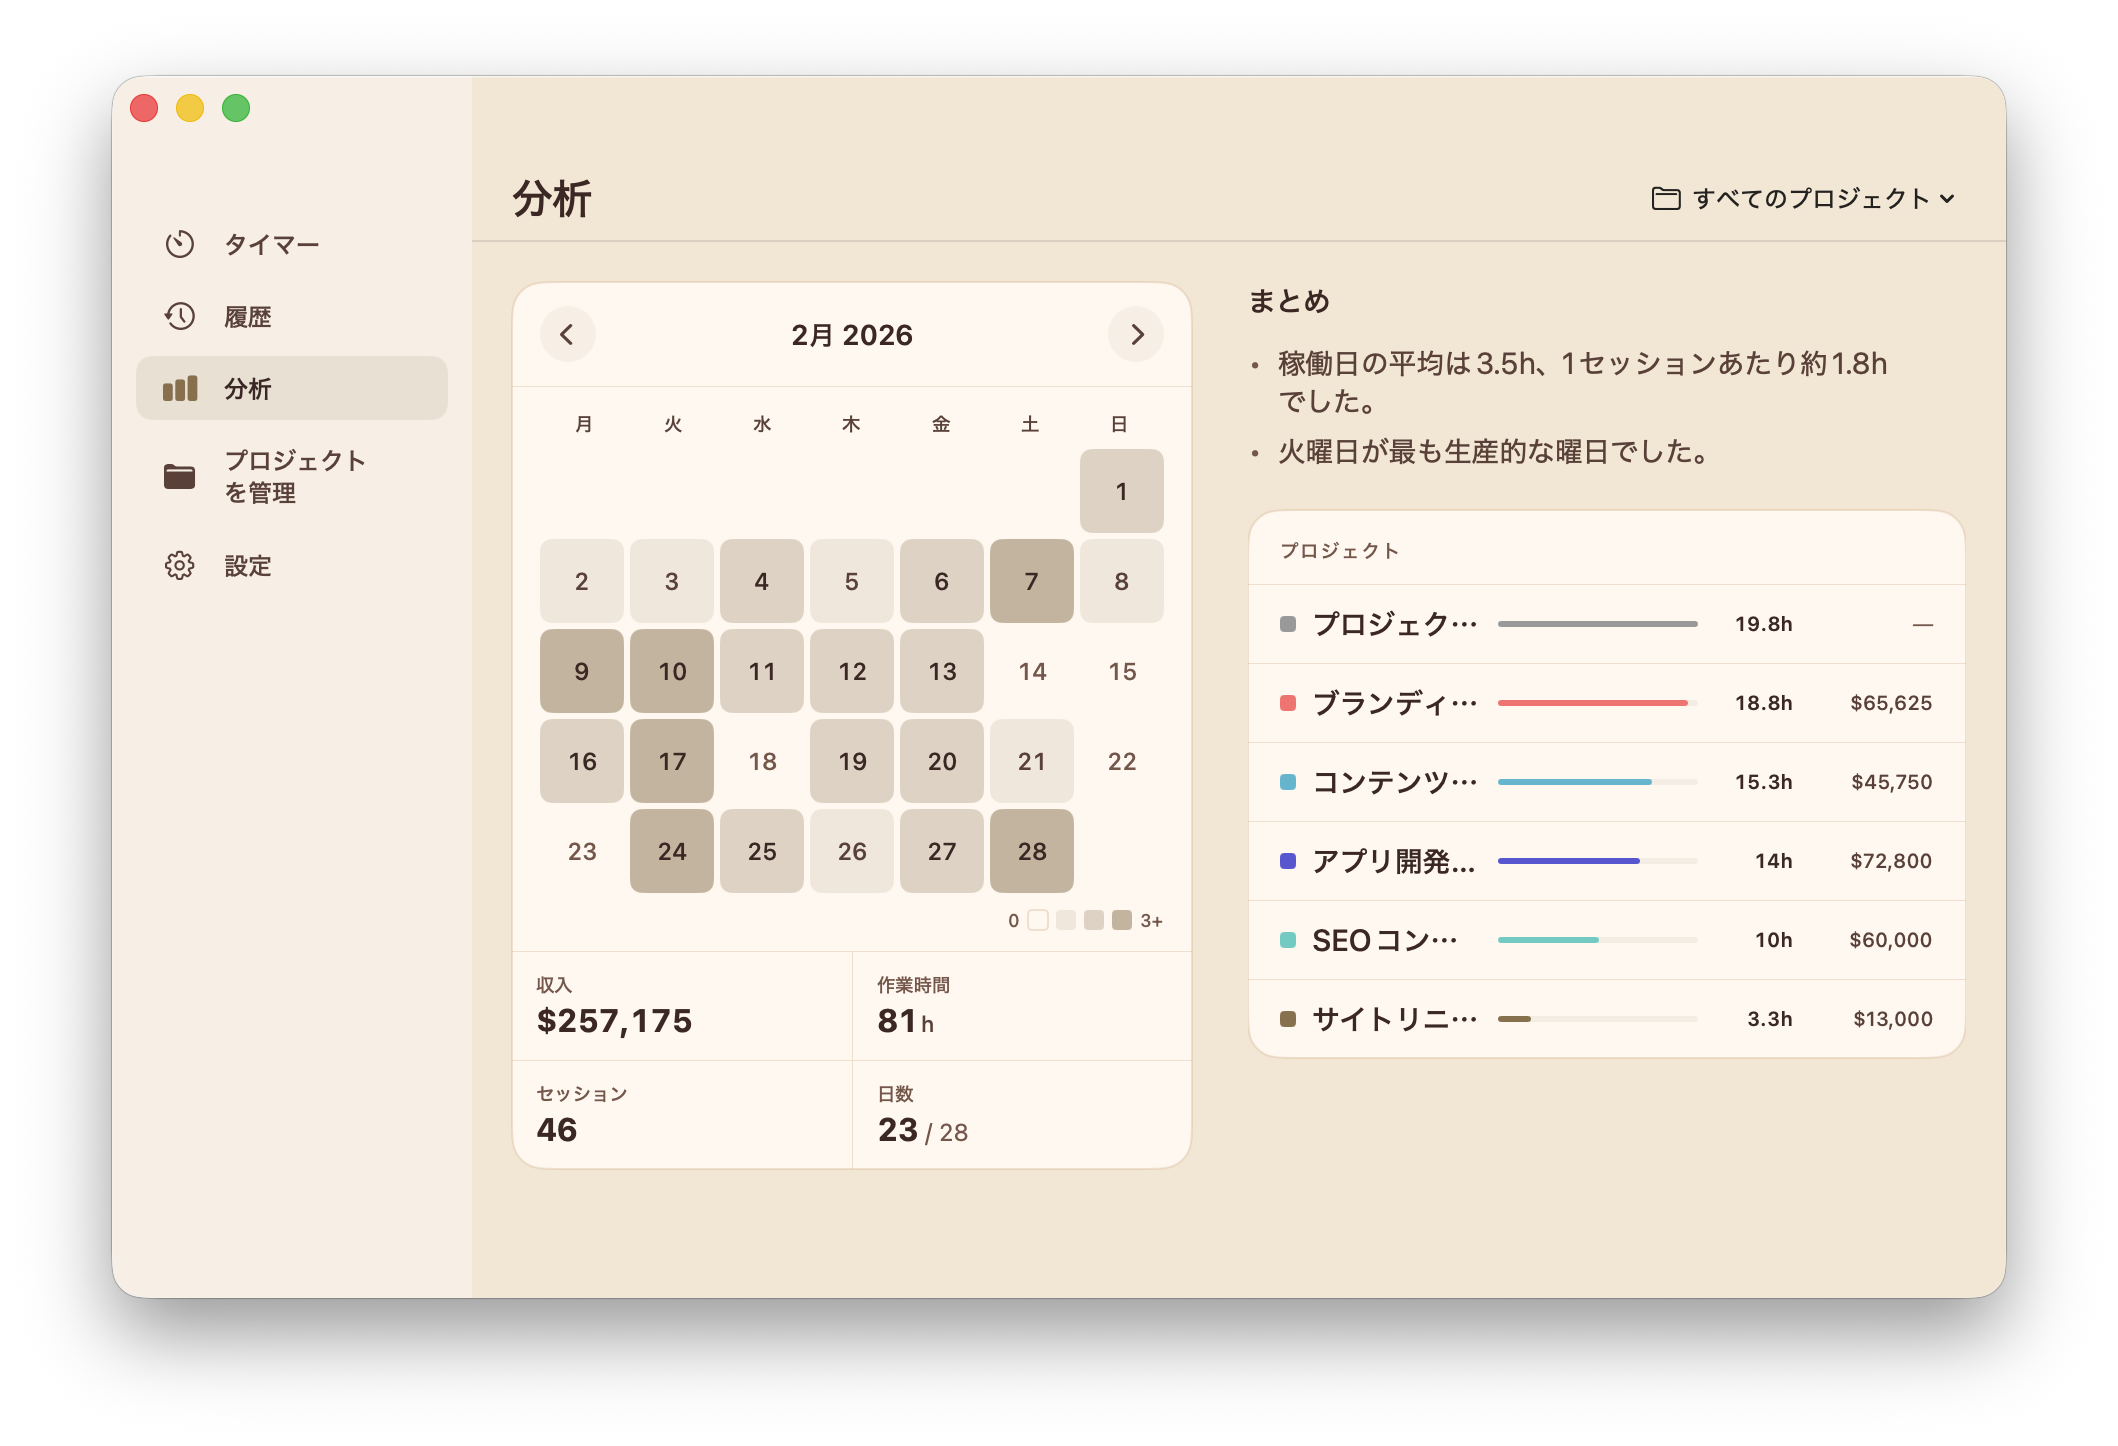2月2026のタイトルをクリック
This screenshot has width=2118, height=1446.
(851, 335)
